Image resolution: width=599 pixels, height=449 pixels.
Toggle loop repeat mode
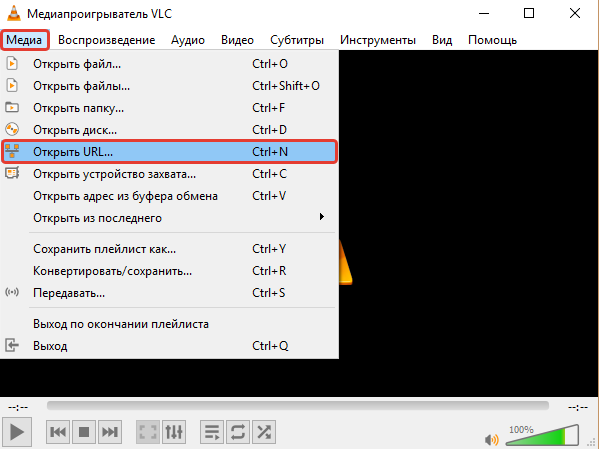[238, 432]
